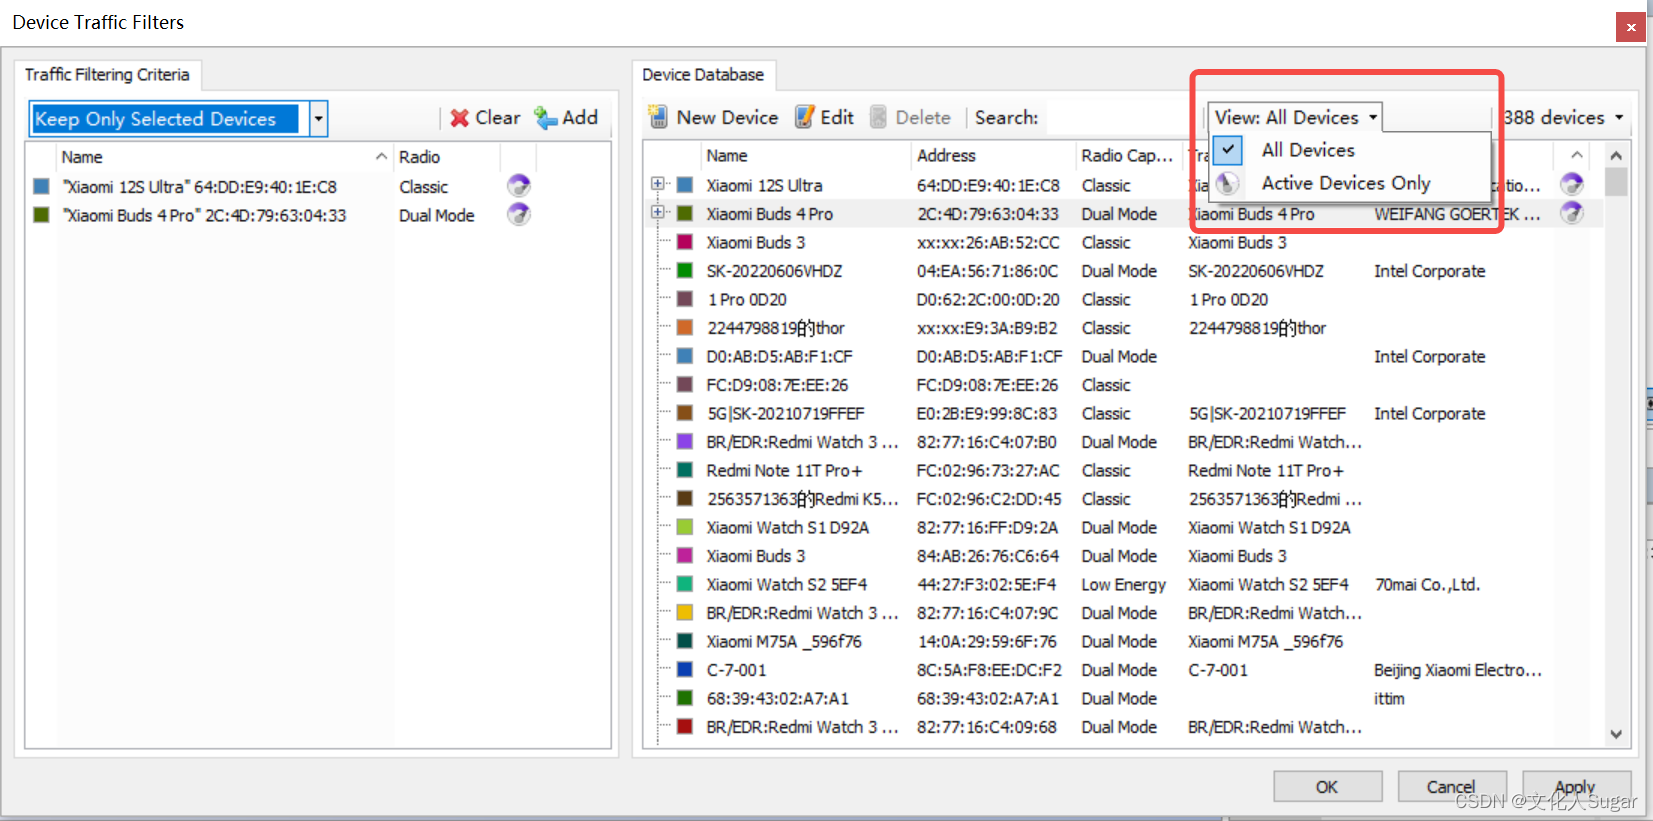Open the Keep Only Selected Devices dropdown

coord(318,119)
